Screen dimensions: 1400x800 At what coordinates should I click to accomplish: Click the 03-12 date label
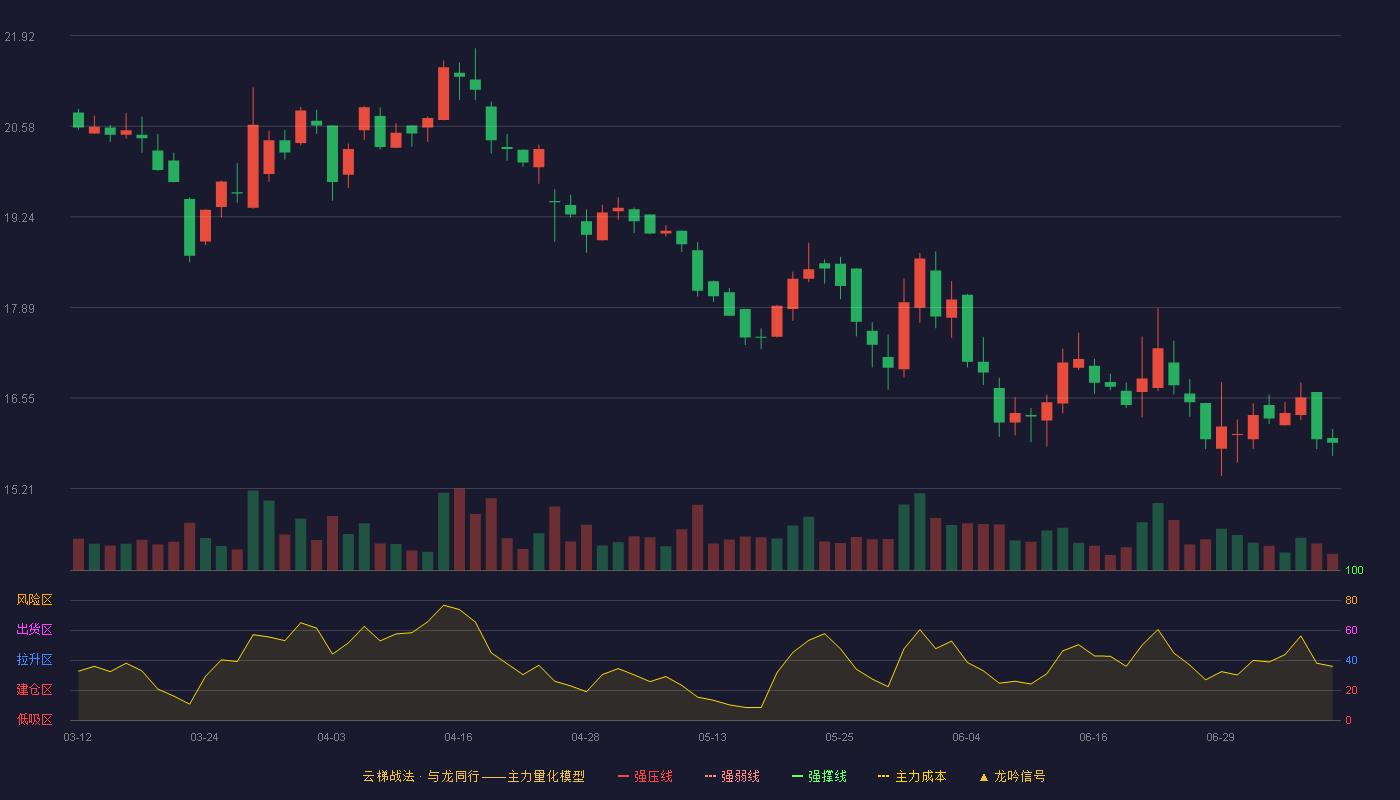[x=77, y=737]
